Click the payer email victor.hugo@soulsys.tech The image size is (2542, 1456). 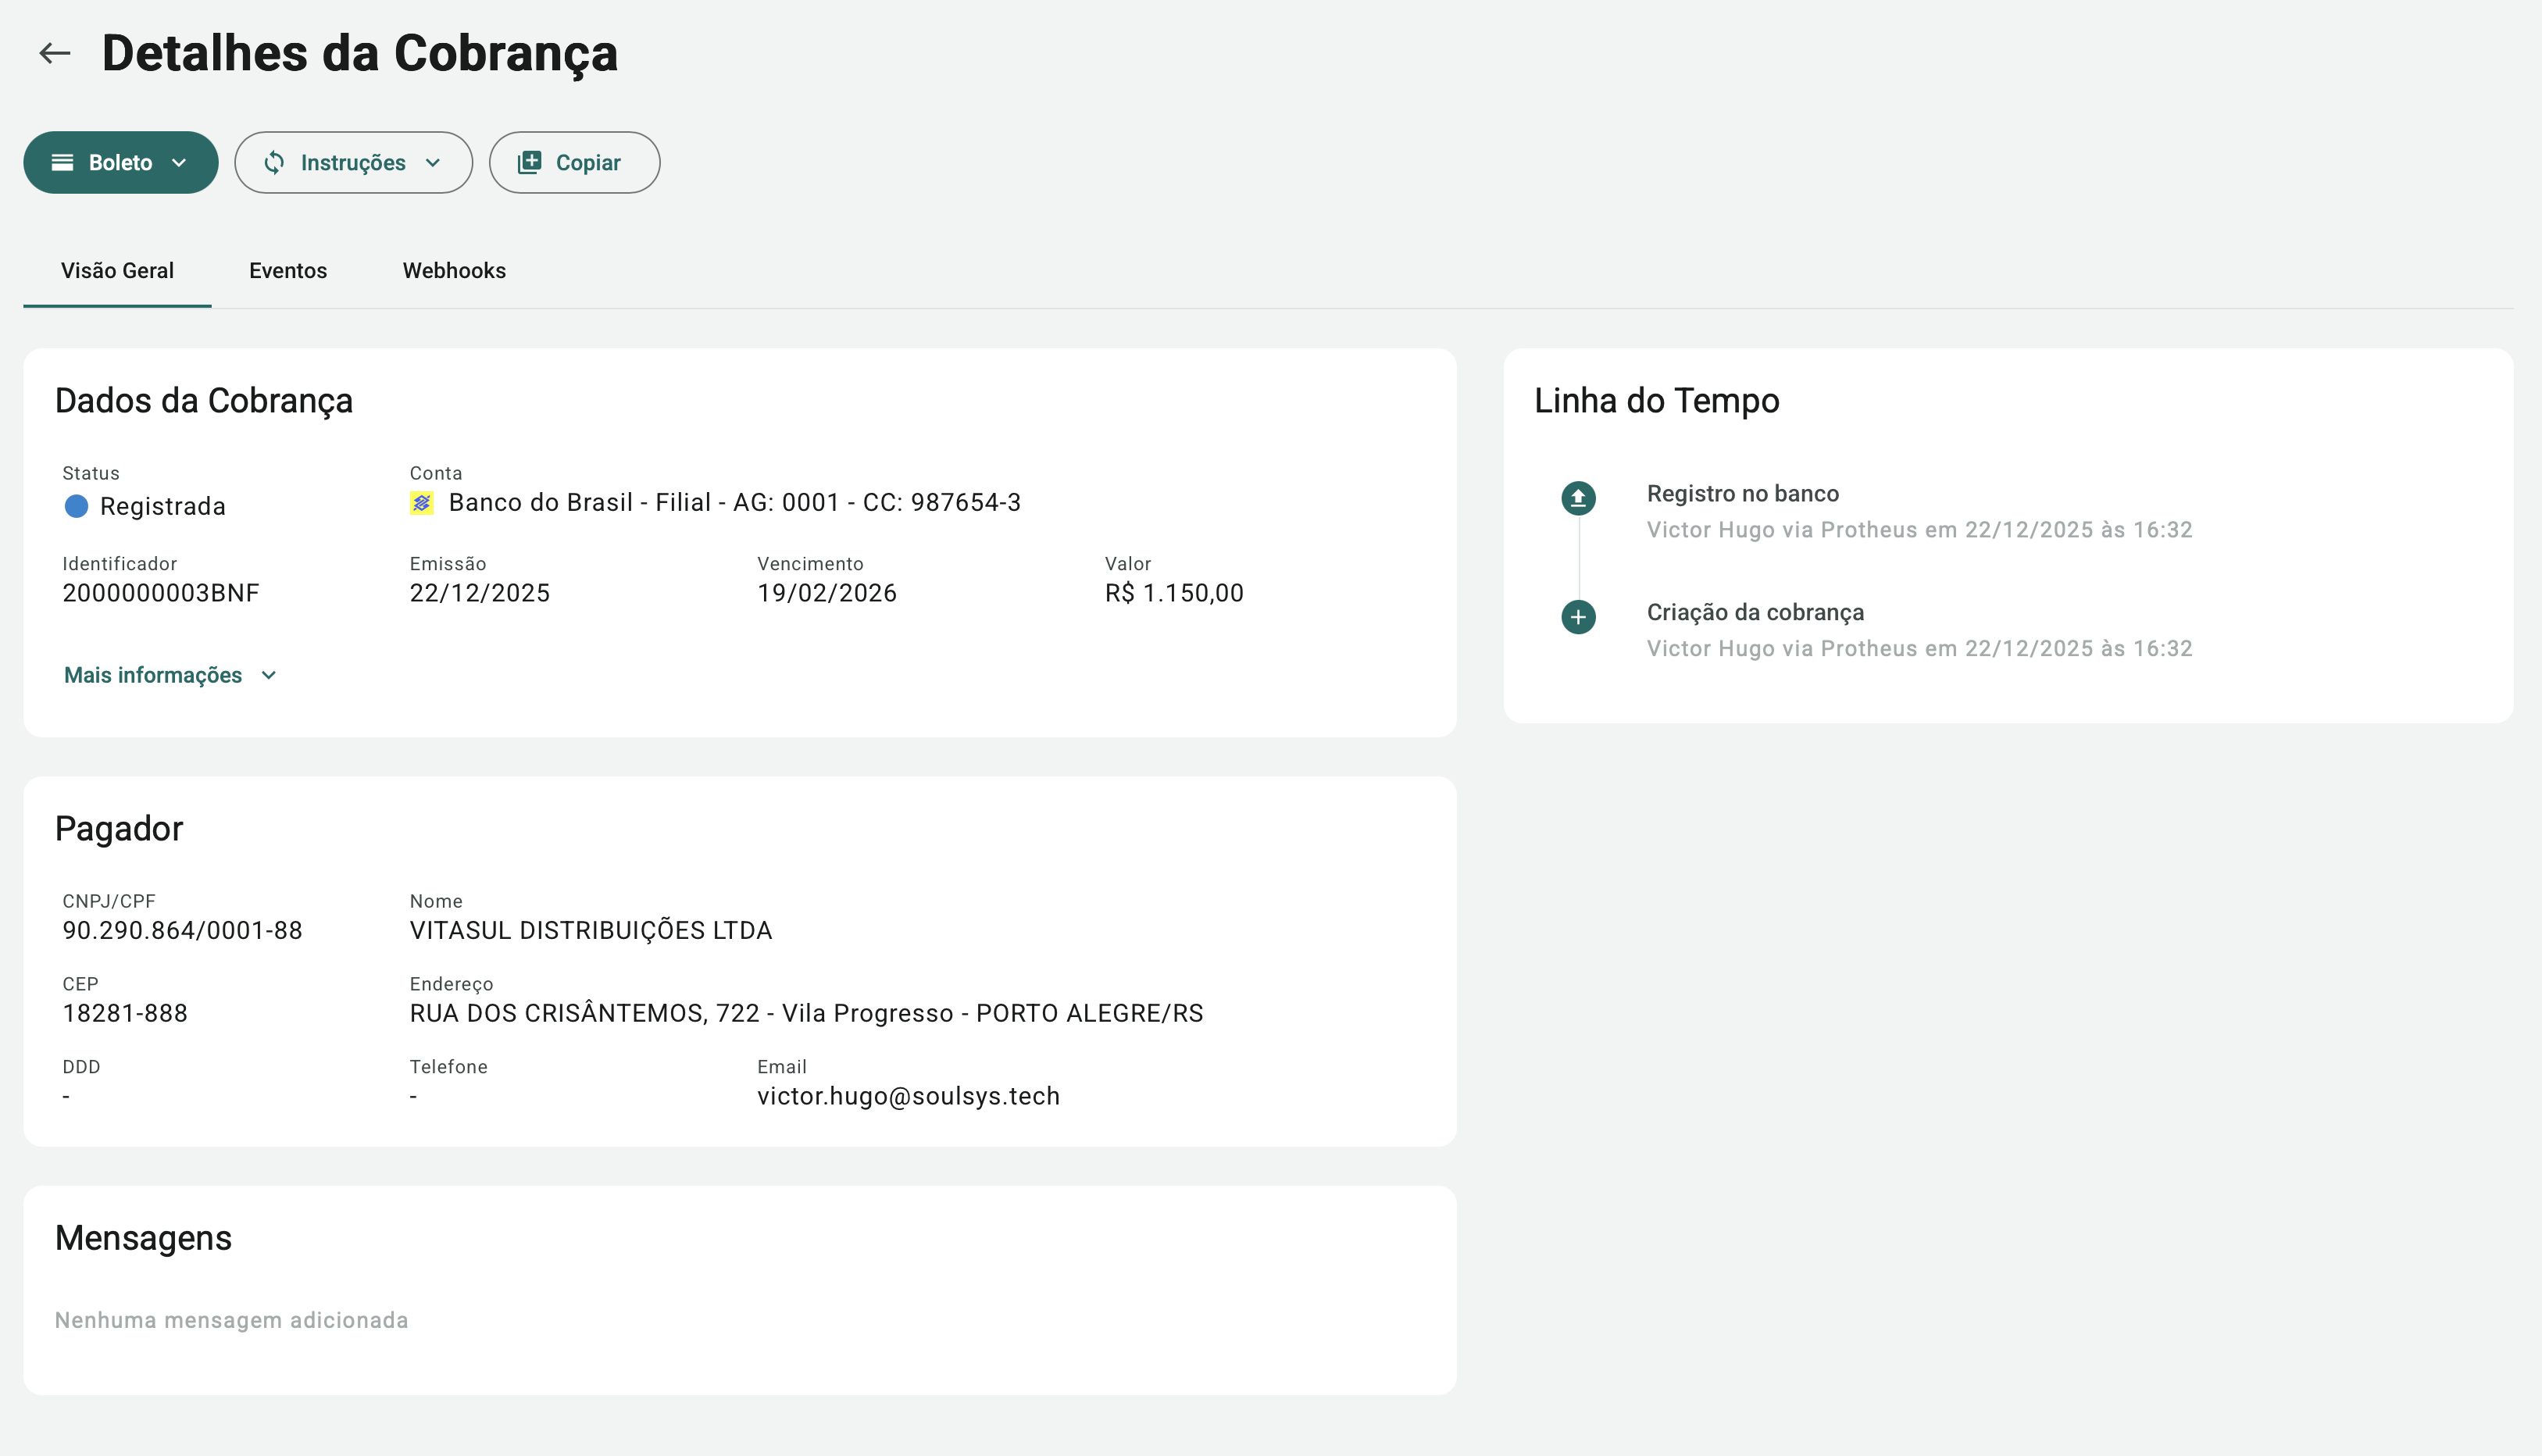click(907, 1097)
